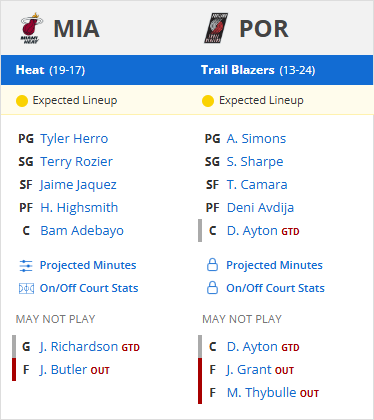The width and height of the screenshot is (374, 420).
Task: Click the Trail Blazers yellow Expected Lineup dot
Action: (x=208, y=101)
